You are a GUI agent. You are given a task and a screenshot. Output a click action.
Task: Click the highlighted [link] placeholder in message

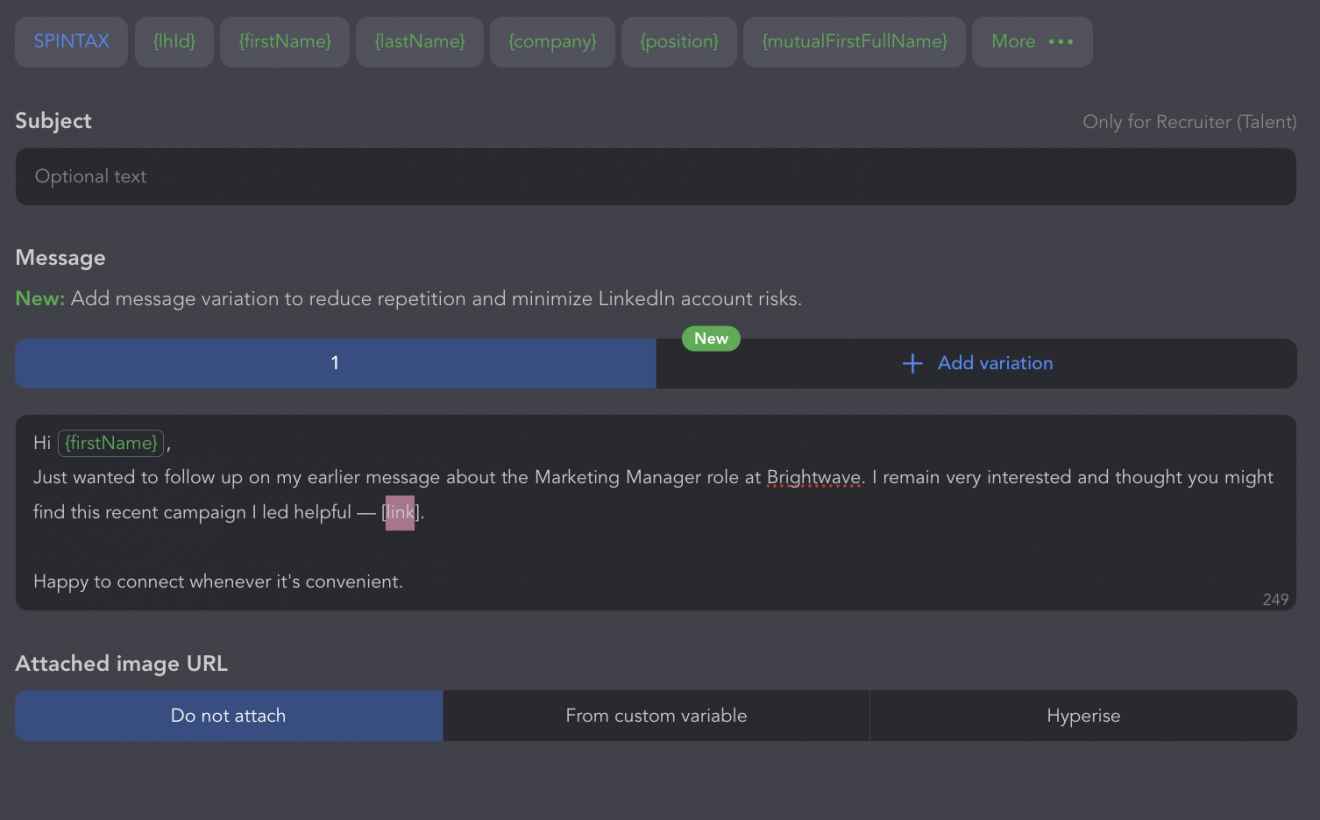coord(400,513)
